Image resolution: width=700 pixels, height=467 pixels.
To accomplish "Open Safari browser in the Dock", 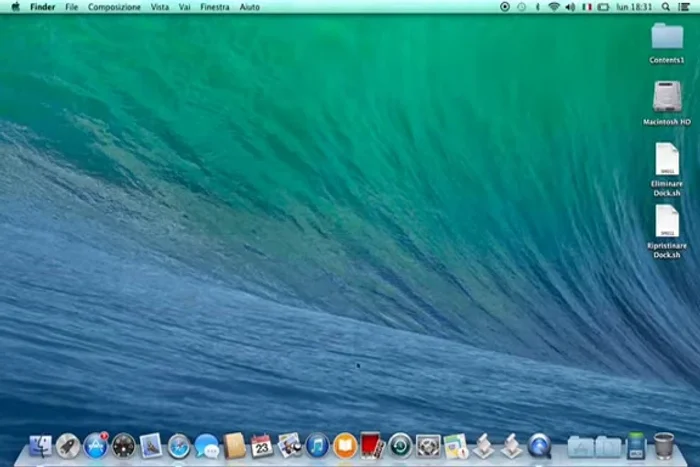I will pyautogui.click(x=179, y=446).
